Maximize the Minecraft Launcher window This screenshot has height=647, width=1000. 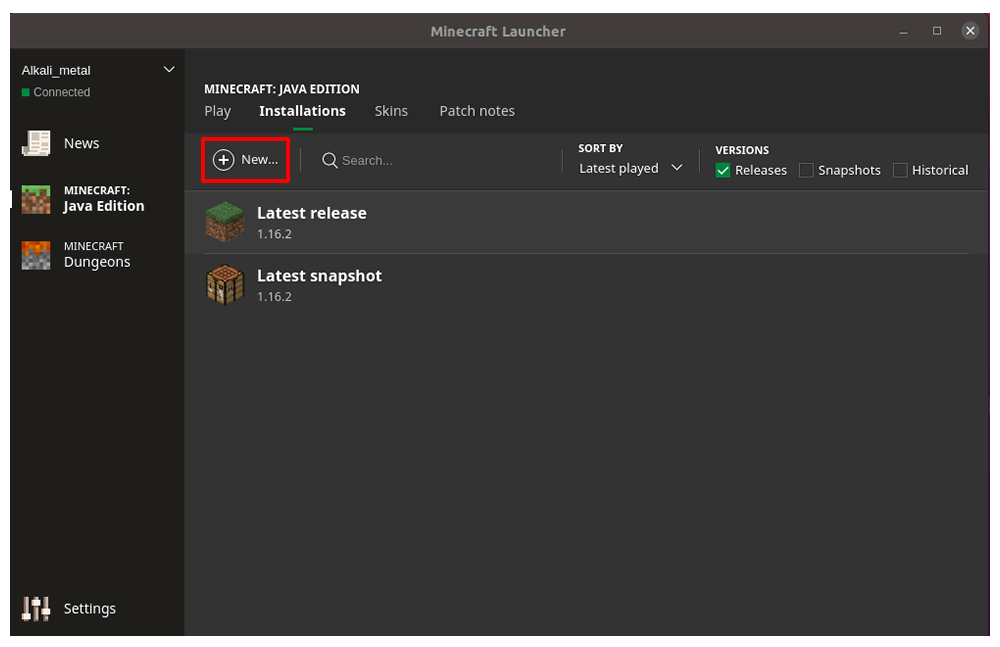[x=937, y=31]
